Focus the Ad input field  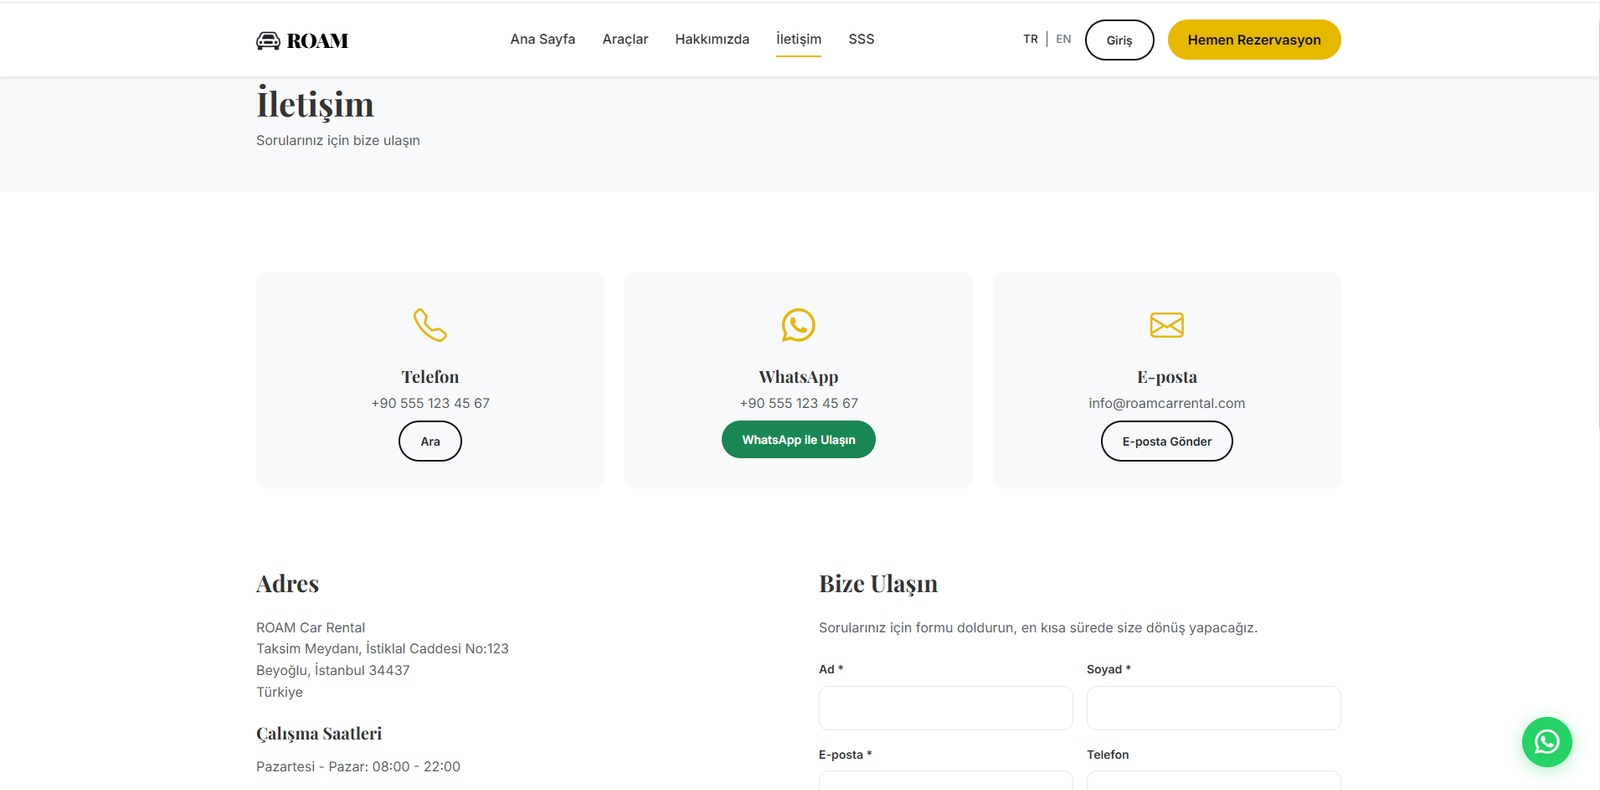click(x=945, y=708)
